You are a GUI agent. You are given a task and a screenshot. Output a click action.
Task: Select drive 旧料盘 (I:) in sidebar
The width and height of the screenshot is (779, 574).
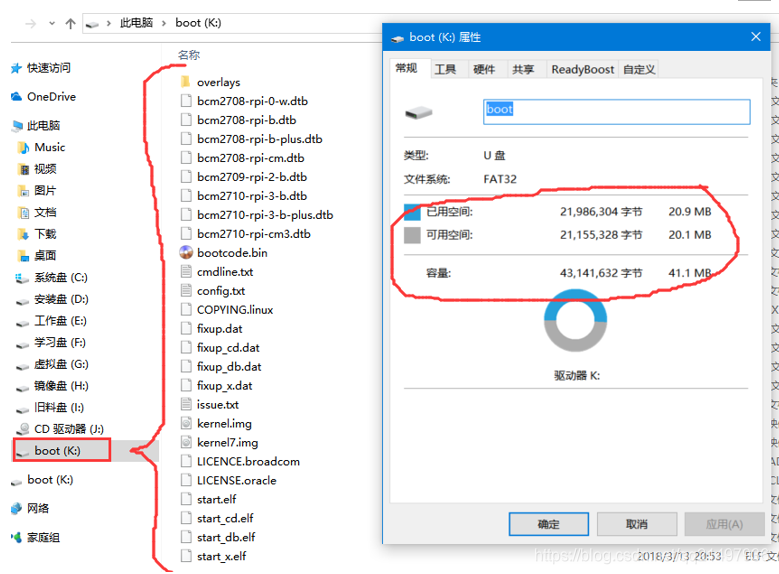[50, 408]
